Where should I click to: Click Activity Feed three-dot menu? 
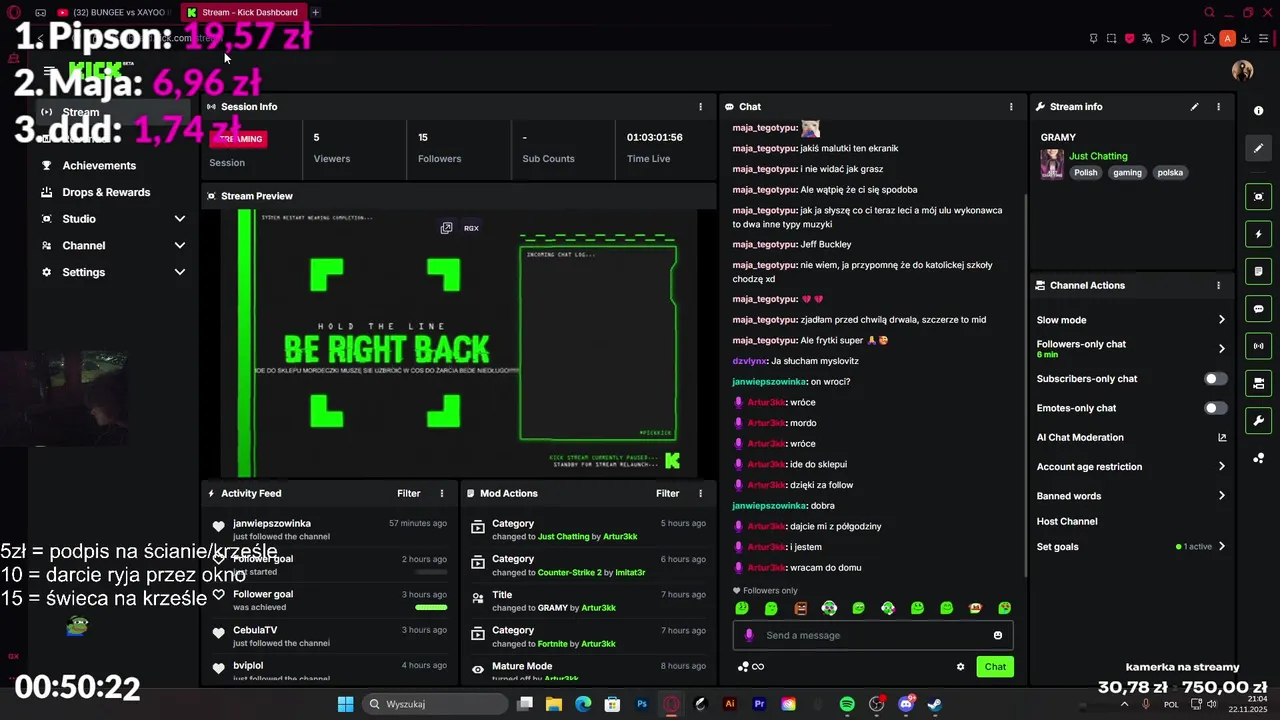click(x=442, y=493)
